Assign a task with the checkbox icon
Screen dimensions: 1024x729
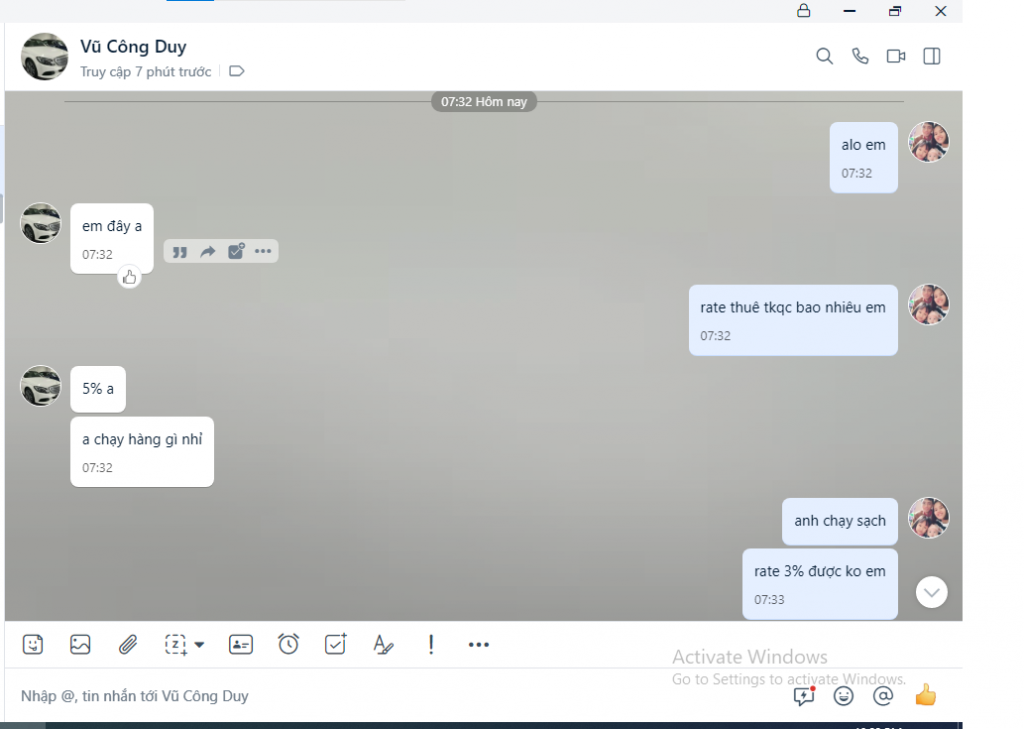(336, 645)
